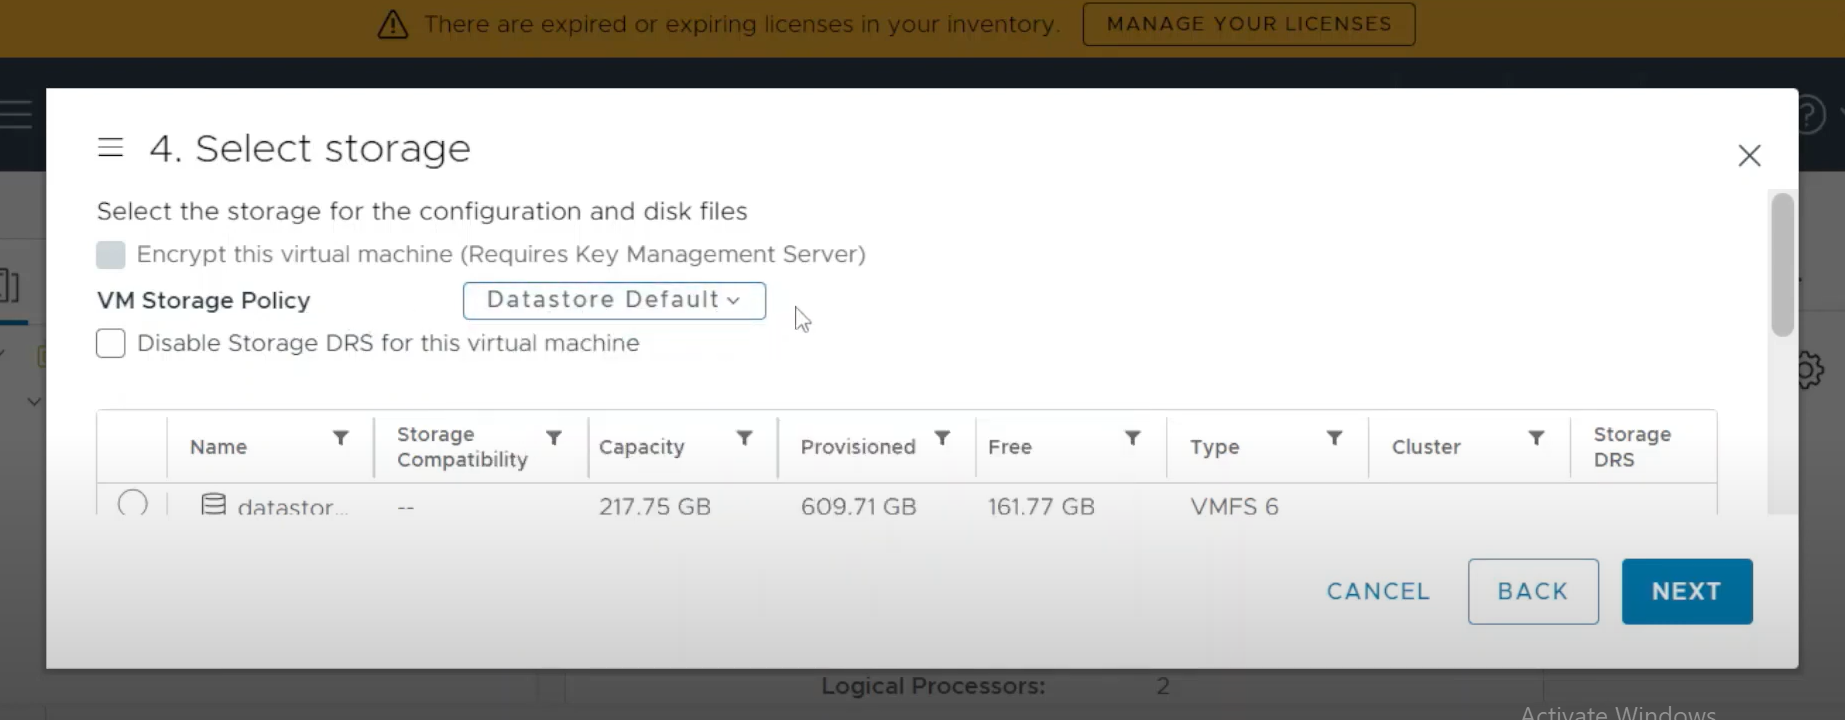This screenshot has width=1845, height=720.
Task: Sort by Storage Compatibility column header
Action: pos(462,447)
